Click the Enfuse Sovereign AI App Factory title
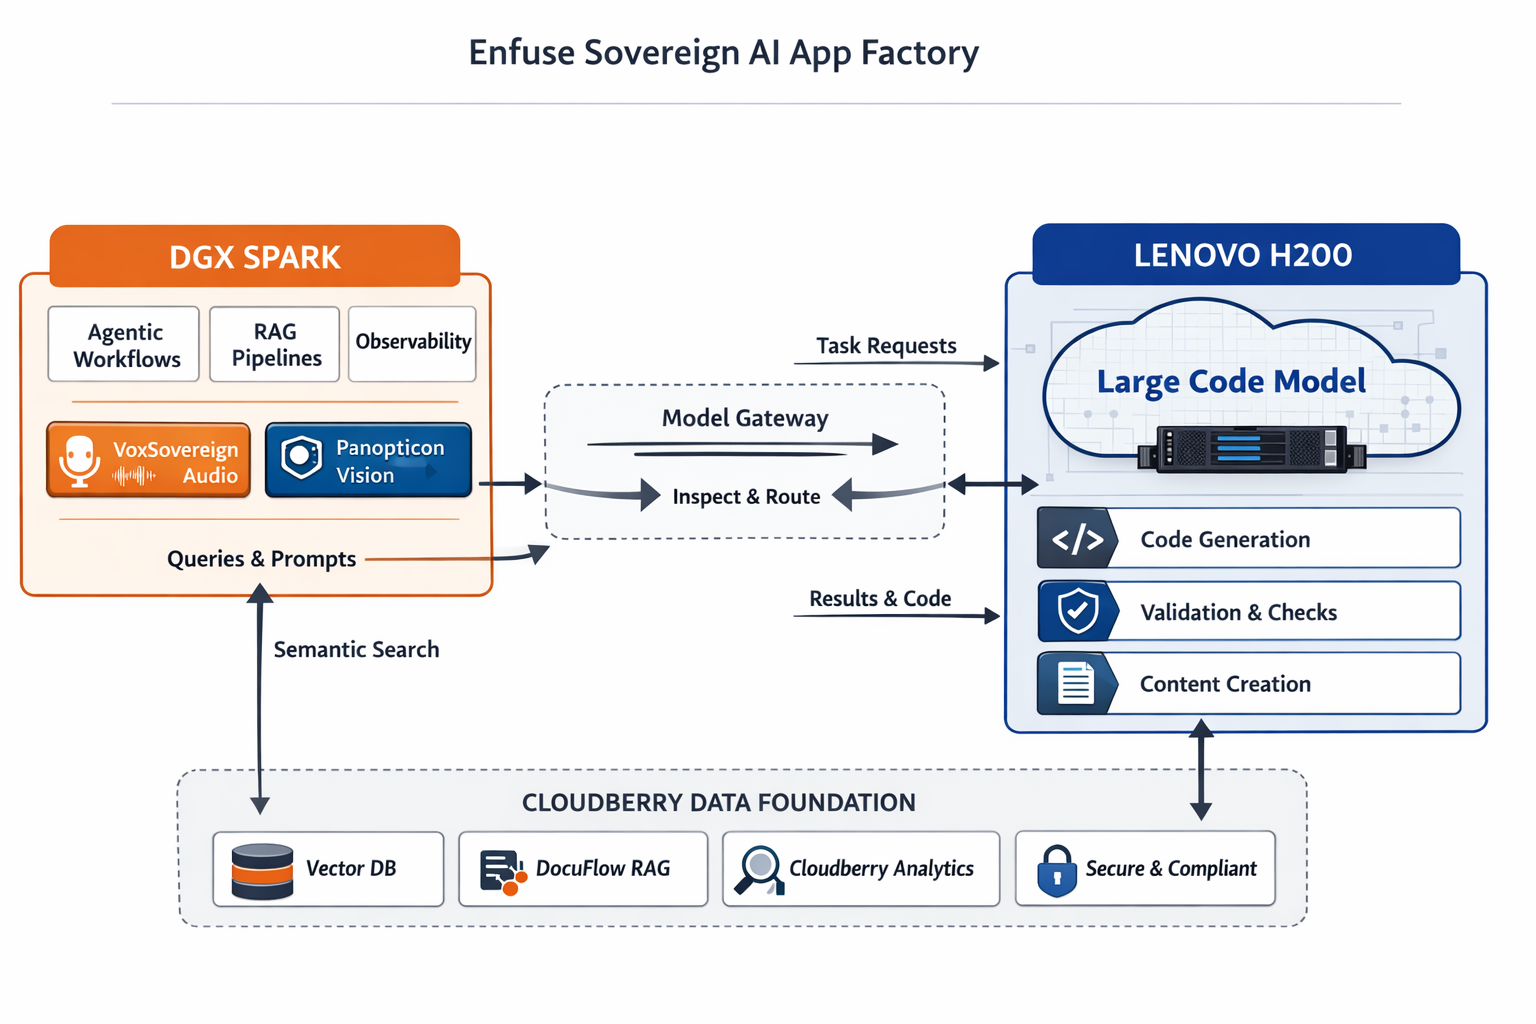The image size is (1536, 1024). pos(724,52)
